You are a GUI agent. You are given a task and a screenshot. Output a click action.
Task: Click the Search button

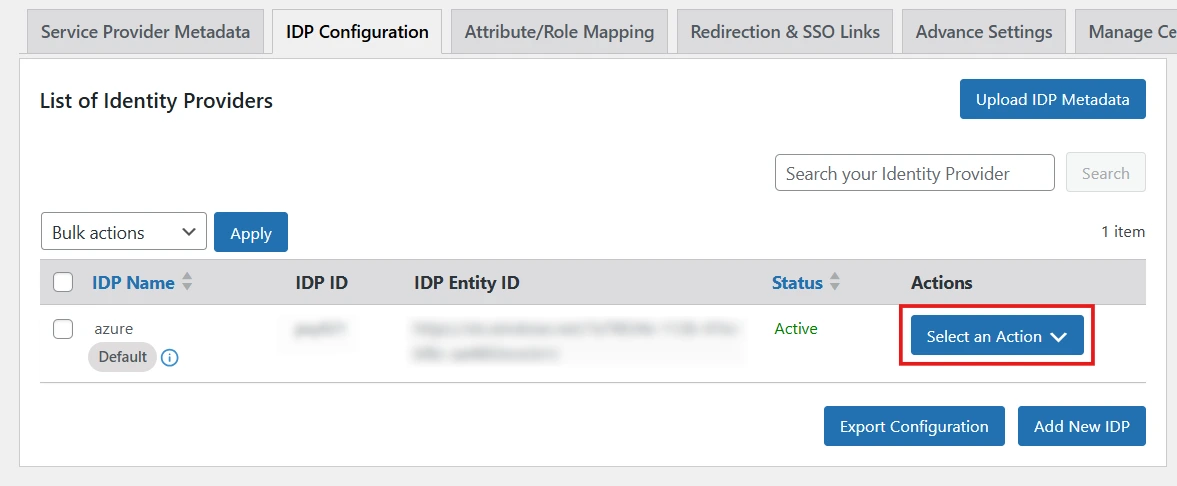tap(1105, 173)
